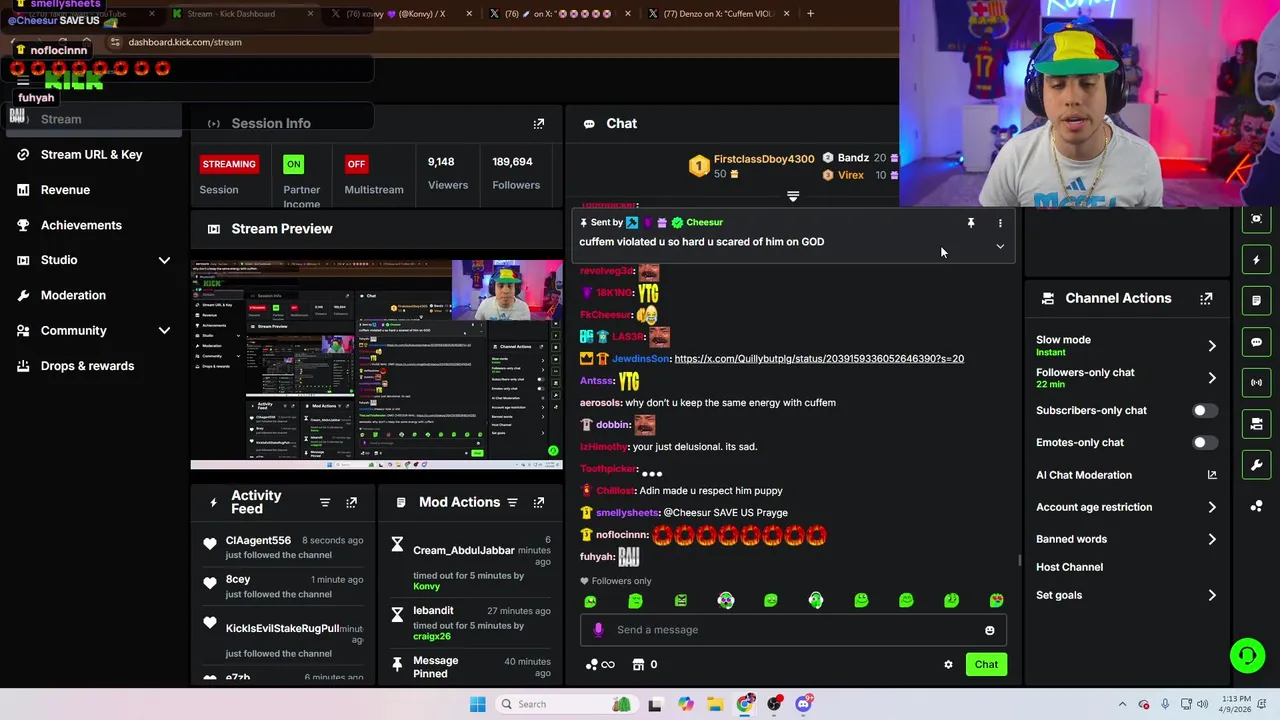Open Drops & rewards page

(87, 366)
